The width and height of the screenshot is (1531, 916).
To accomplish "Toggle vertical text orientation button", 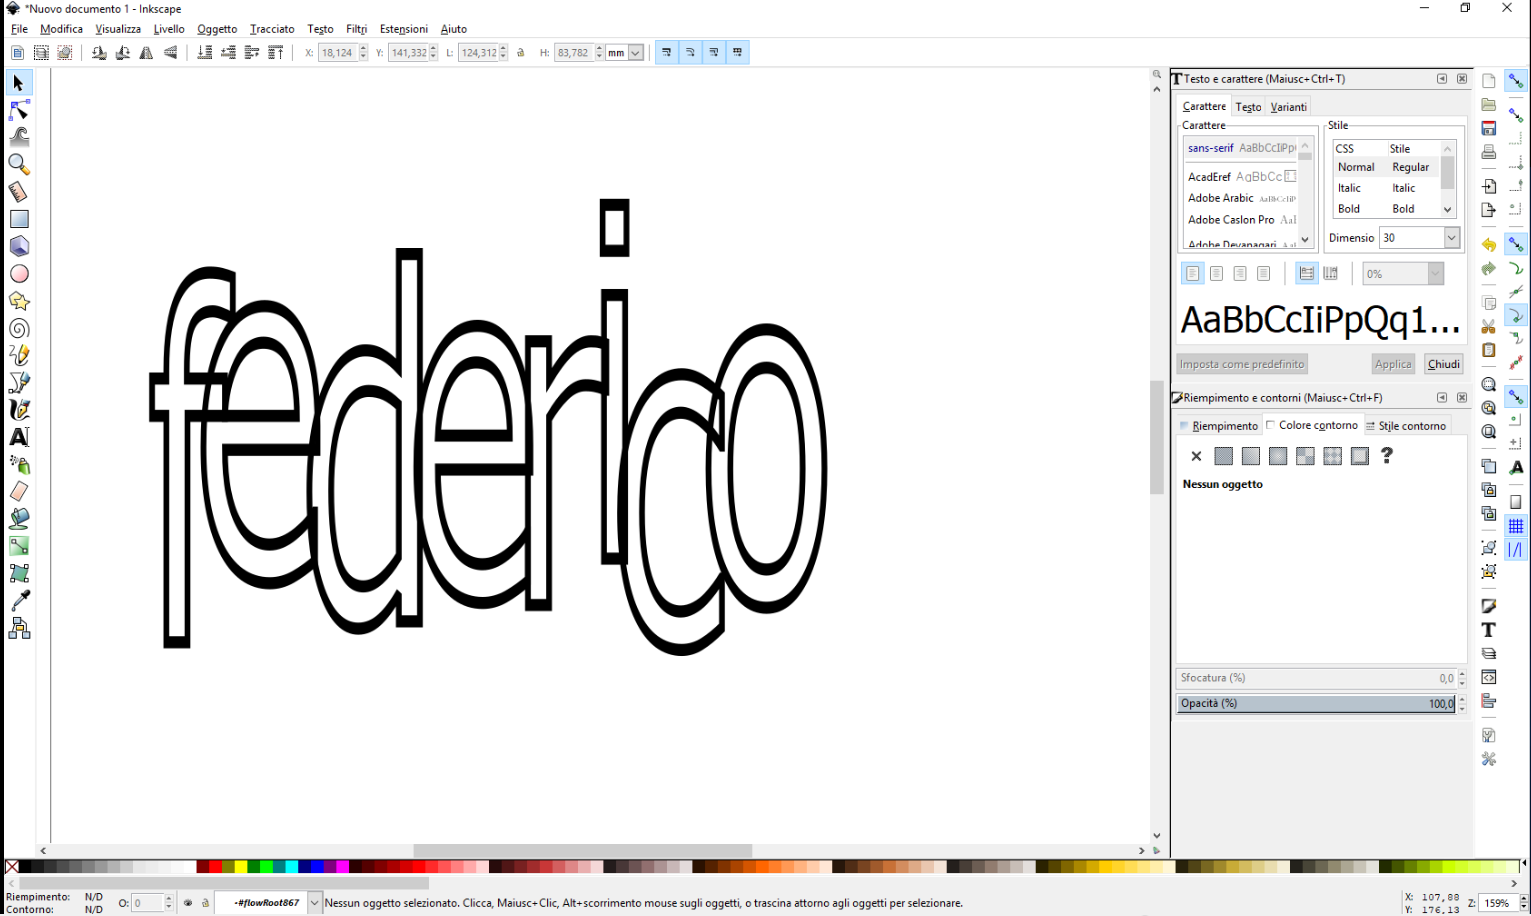I will [1330, 273].
